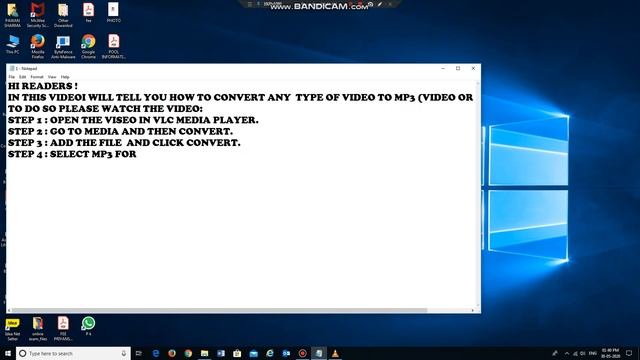Open the McAfee Security desktop shortcut
This screenshot has width=640, height=360.
click(x=38, y=15)
